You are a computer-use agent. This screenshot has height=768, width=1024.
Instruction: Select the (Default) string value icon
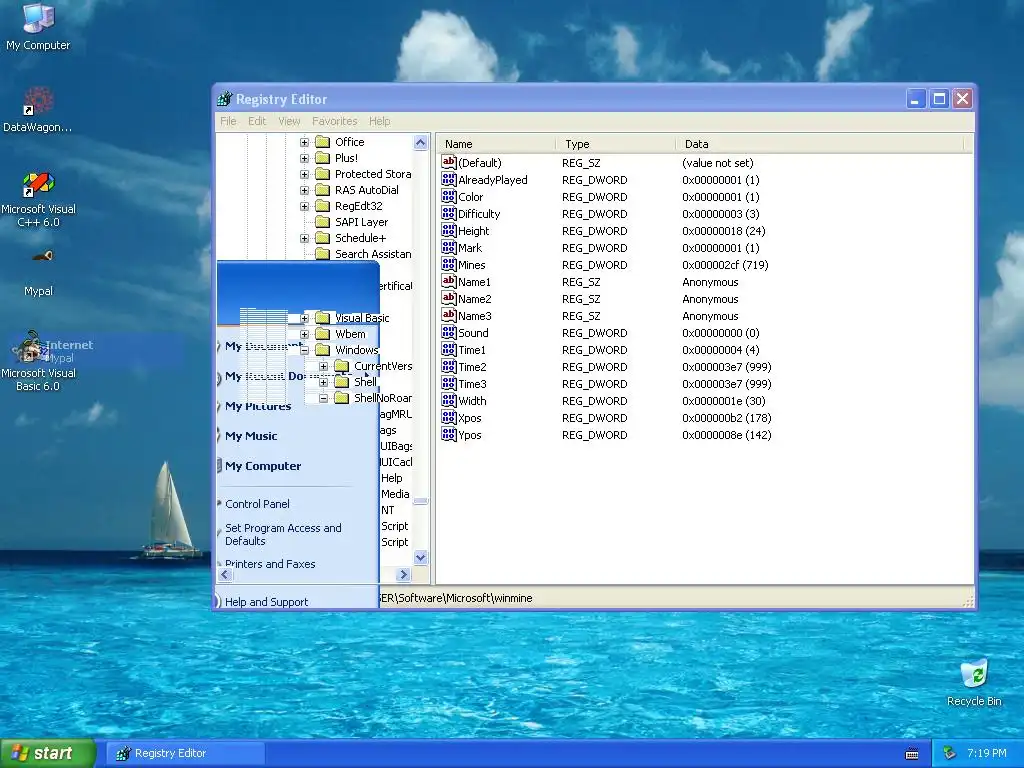click(449, 163)
